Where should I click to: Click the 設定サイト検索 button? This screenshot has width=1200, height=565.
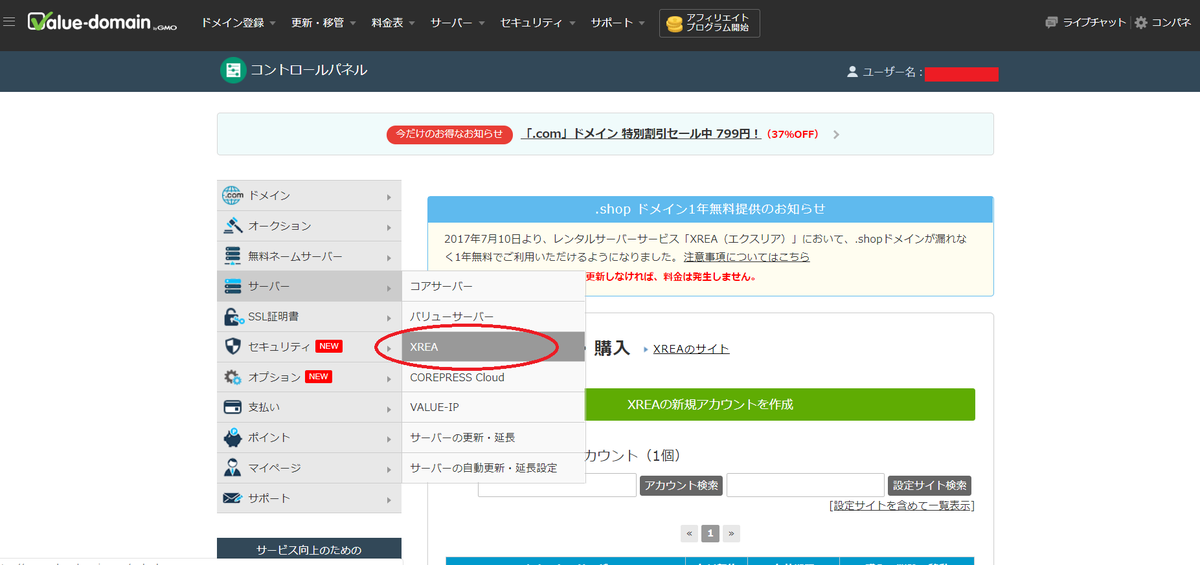point(929,485)
